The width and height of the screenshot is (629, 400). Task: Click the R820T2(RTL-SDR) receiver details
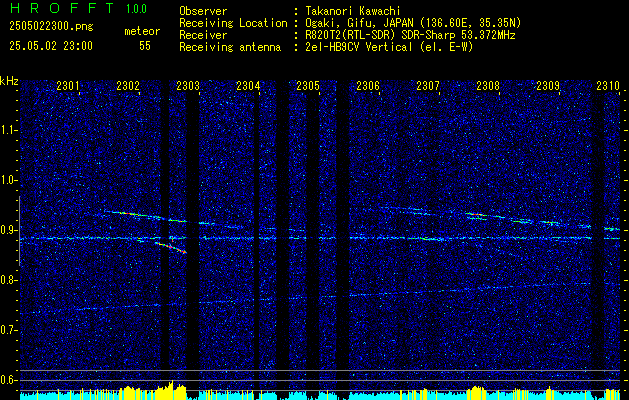tap(410, 35)
